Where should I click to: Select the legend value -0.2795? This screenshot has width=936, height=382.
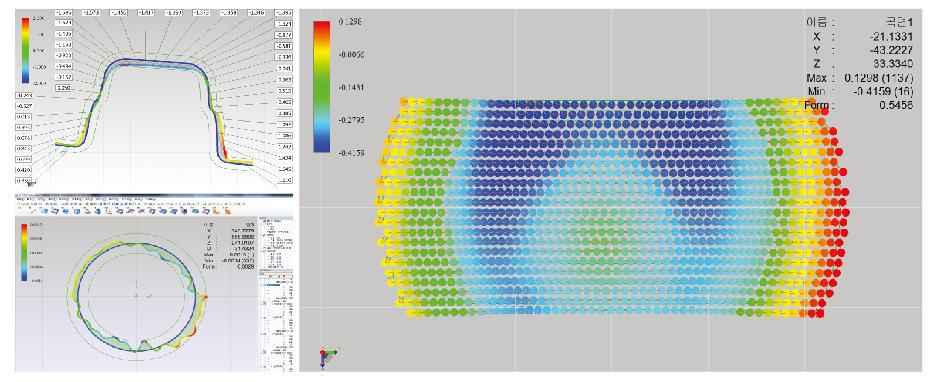point(352,120)
